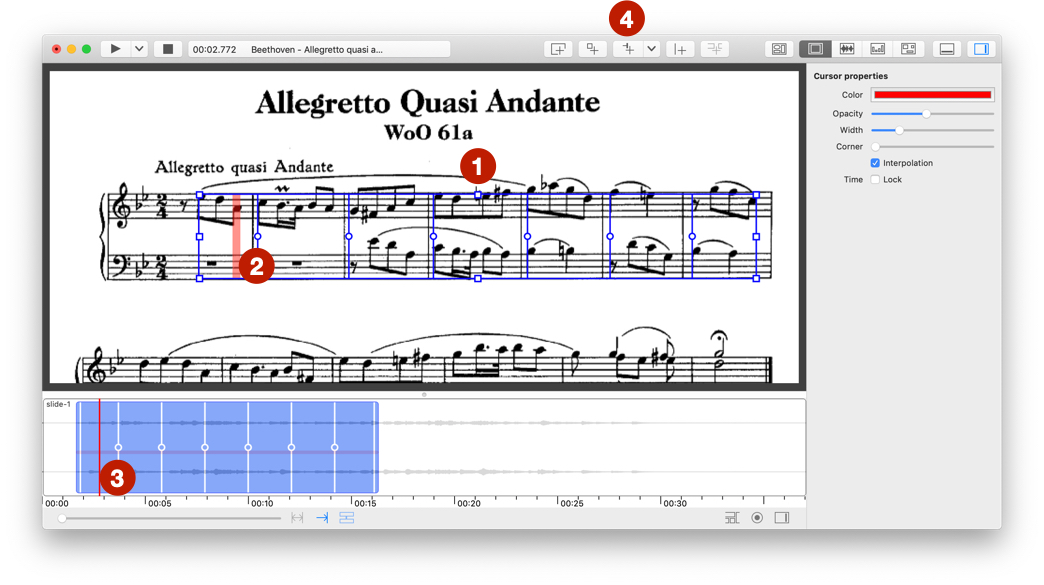
Task: Click the time and title display field
Action: tap(319, 49)
